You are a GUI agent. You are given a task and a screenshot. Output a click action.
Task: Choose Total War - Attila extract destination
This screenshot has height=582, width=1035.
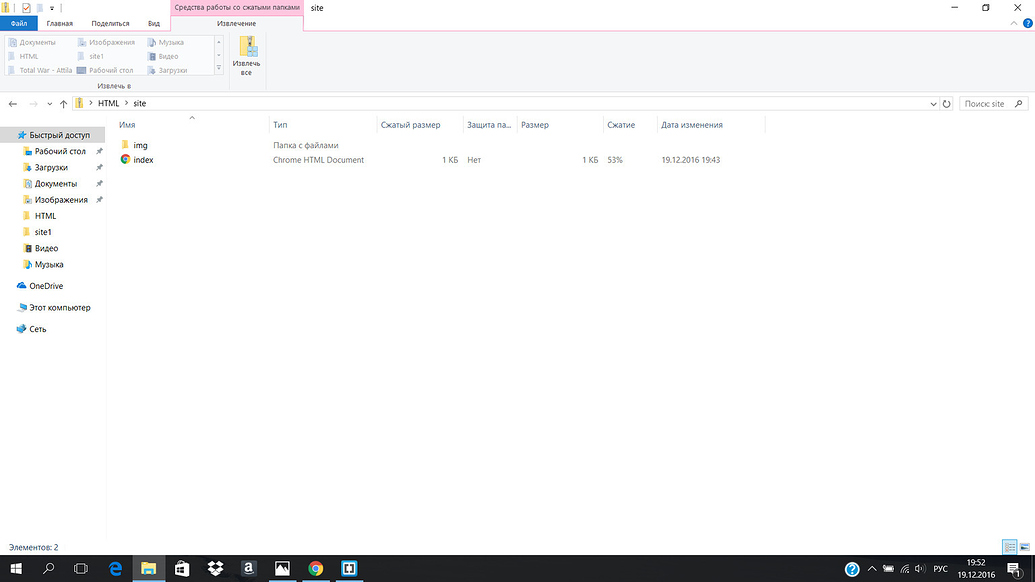click(x=40, y=70)
